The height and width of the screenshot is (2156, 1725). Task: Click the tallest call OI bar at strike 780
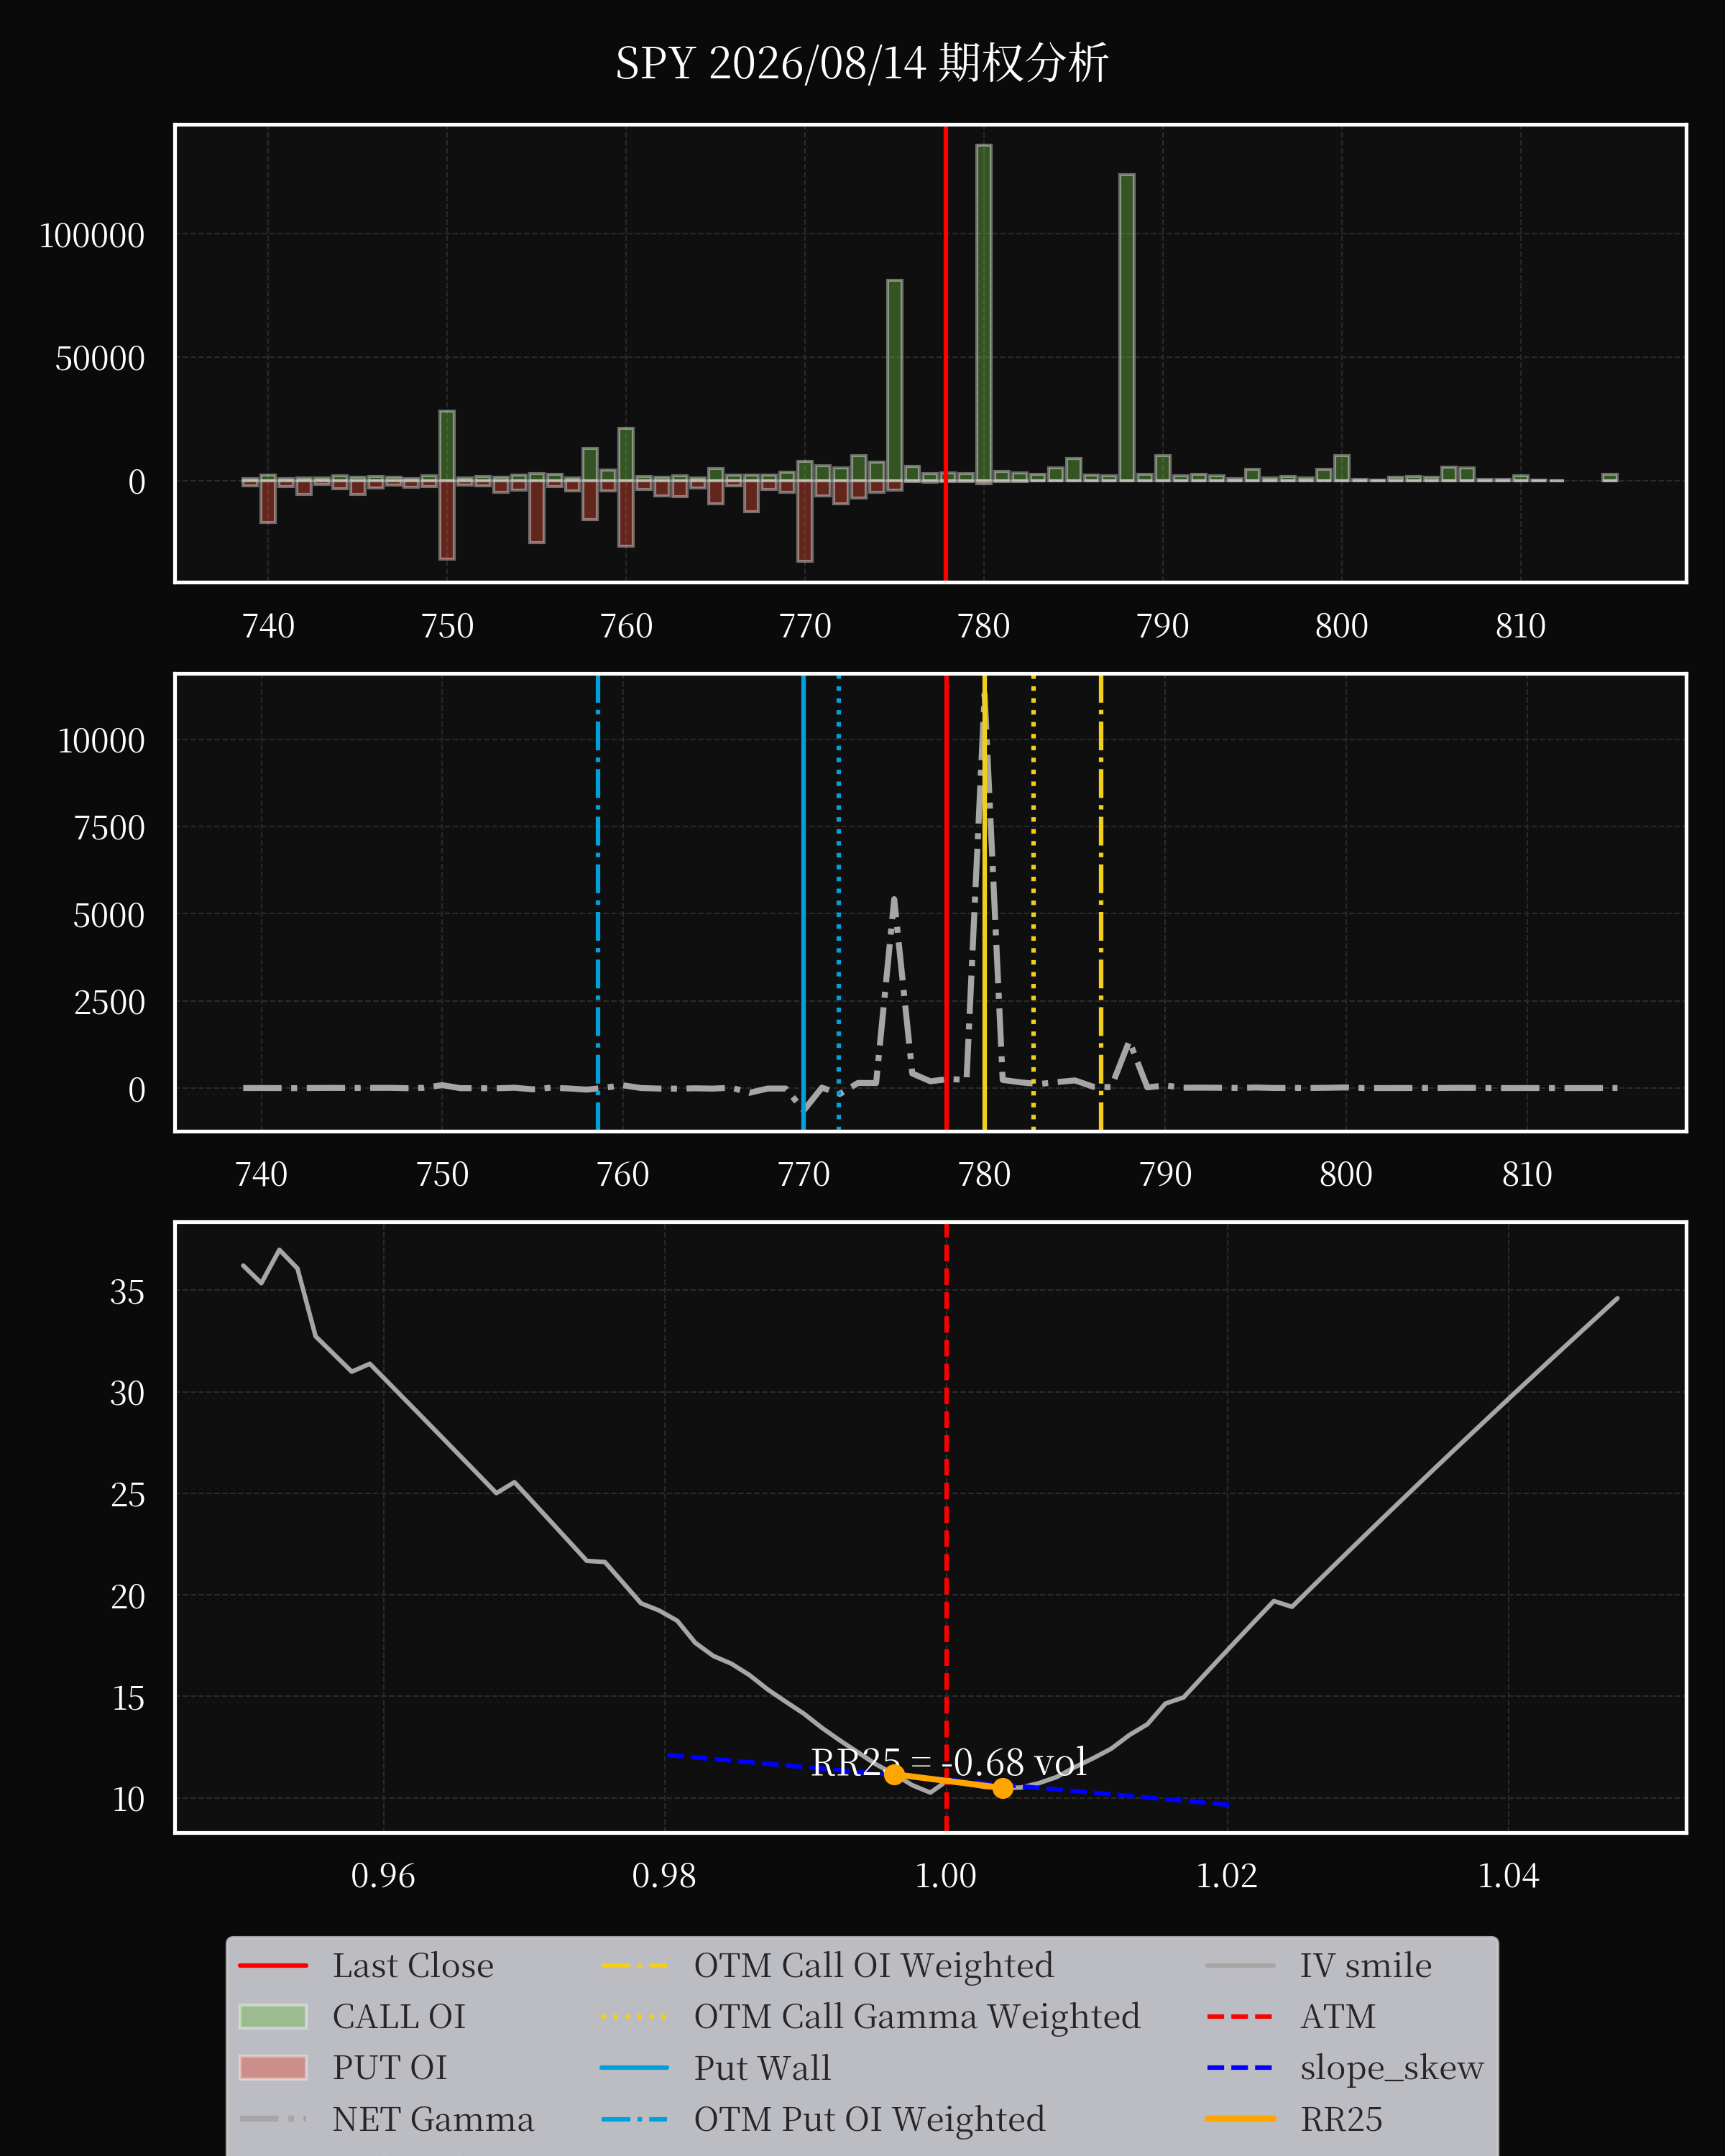pos(984,313)
